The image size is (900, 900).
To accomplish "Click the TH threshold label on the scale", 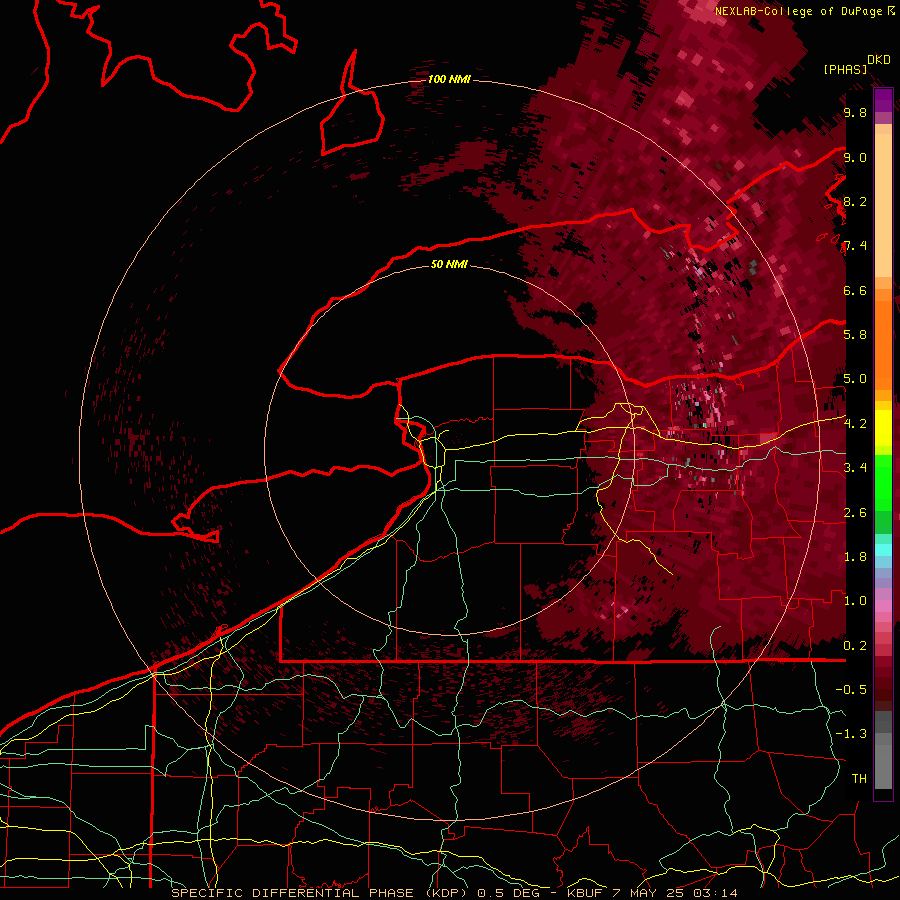I will tap(859, 779).
